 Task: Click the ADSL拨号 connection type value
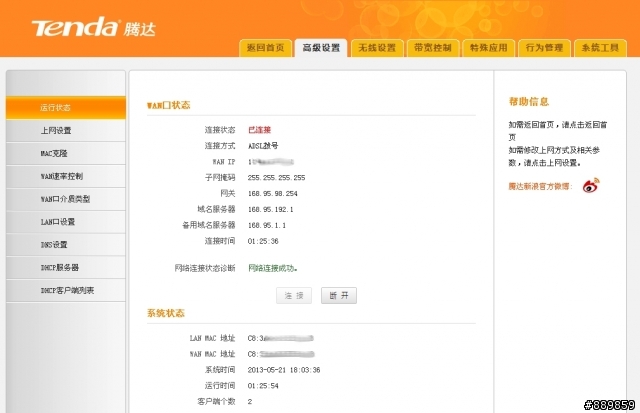coord(263,146)
